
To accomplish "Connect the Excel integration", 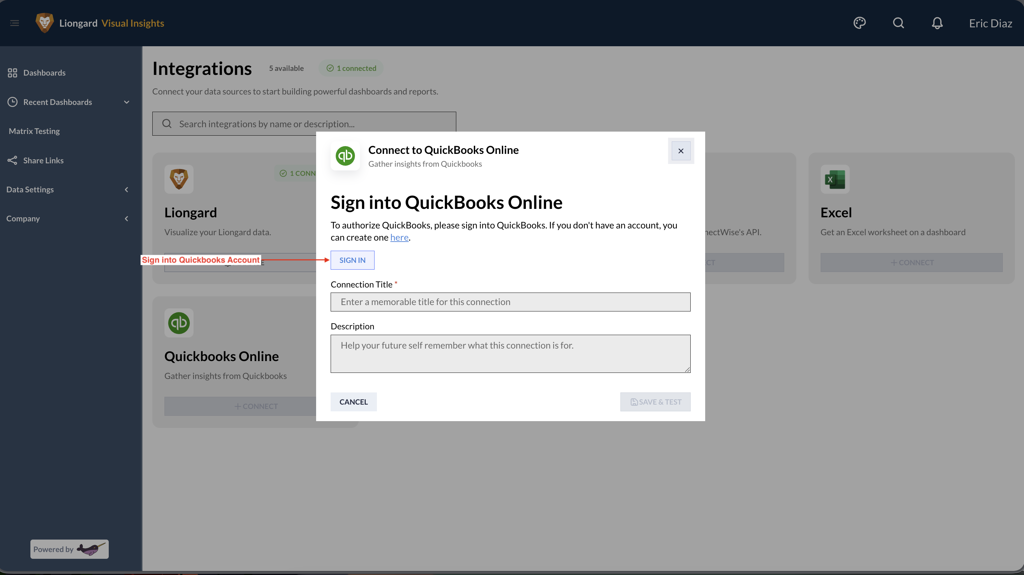I will pyautogui.click(x=912, y=262).
